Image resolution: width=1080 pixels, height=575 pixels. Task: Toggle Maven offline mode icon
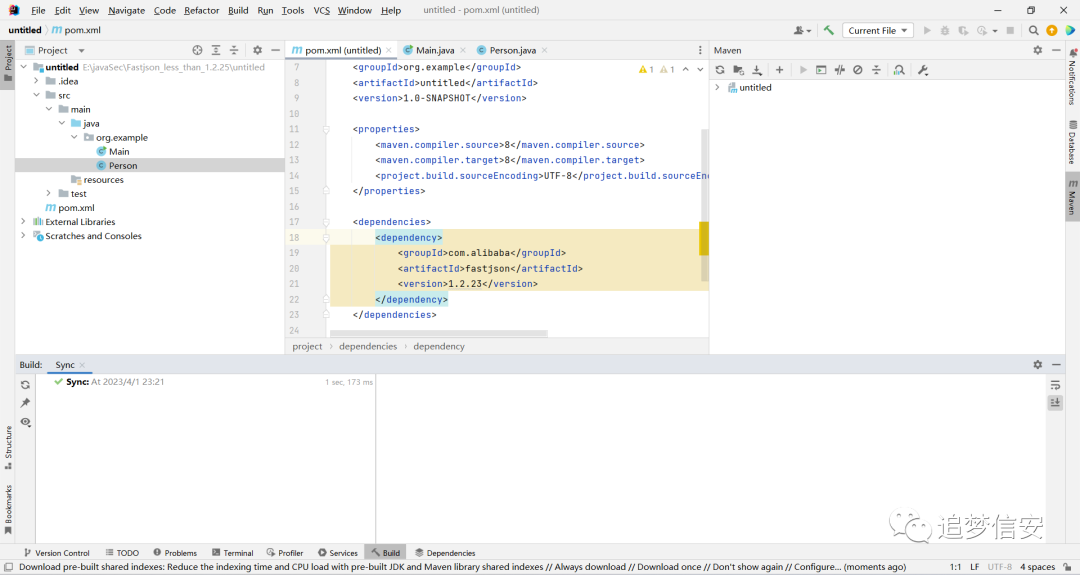pyautogui.click(x=840, y=70)
